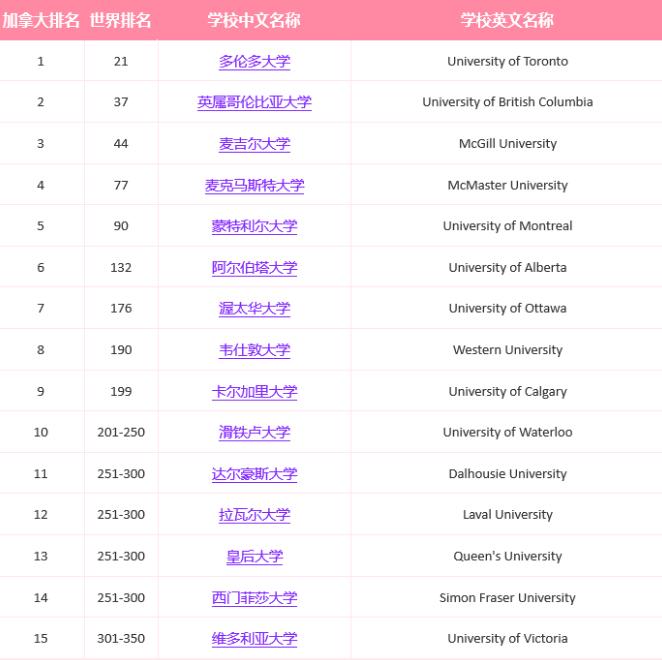Select the University of Calgary text

click(x=507, y=391)
